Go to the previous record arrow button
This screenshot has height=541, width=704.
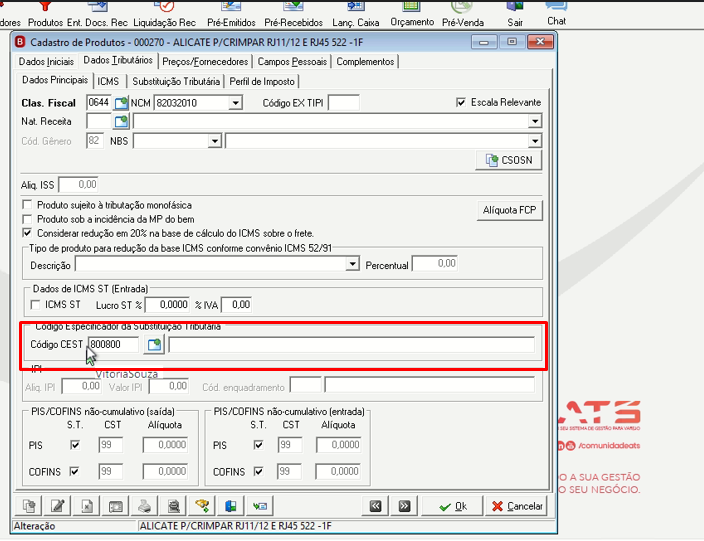click(x=375, y=506)
